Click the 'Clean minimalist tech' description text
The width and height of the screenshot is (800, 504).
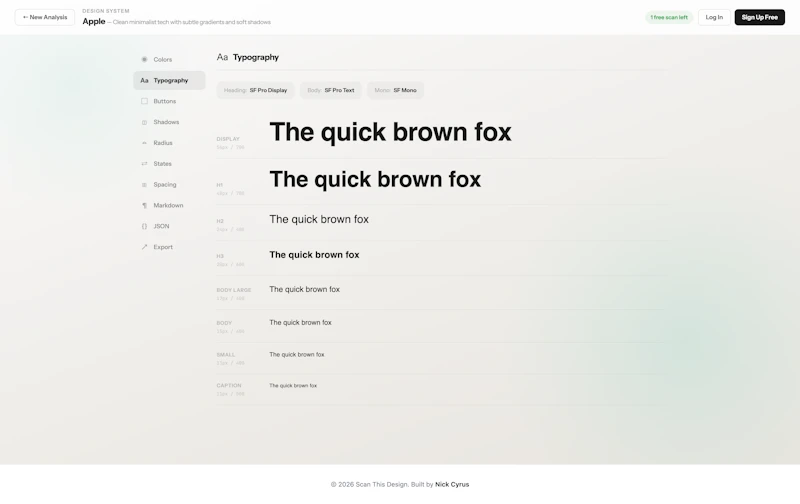coord(192,22)
